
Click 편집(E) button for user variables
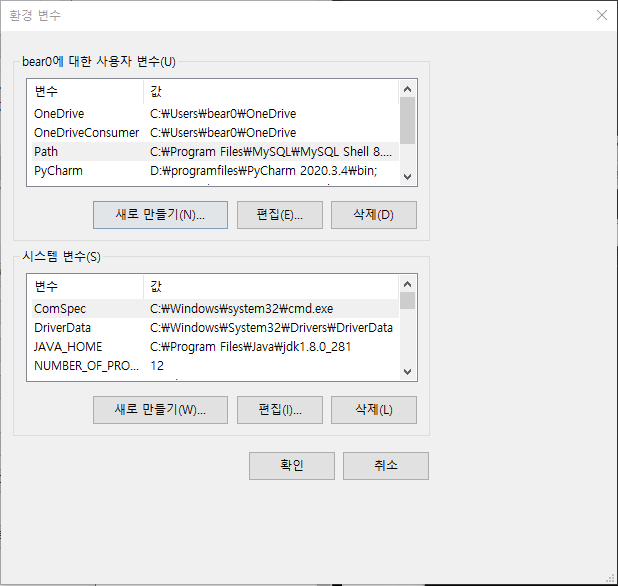pyautogui.click(x=280, y=215)
